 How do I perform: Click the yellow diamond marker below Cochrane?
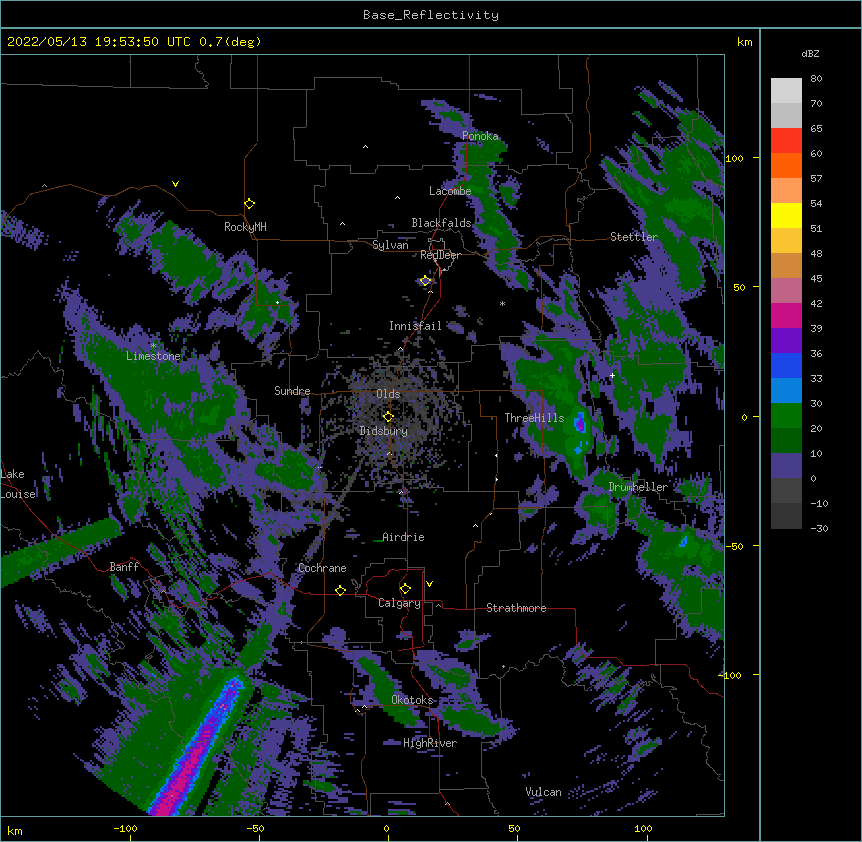click(340, 590)
